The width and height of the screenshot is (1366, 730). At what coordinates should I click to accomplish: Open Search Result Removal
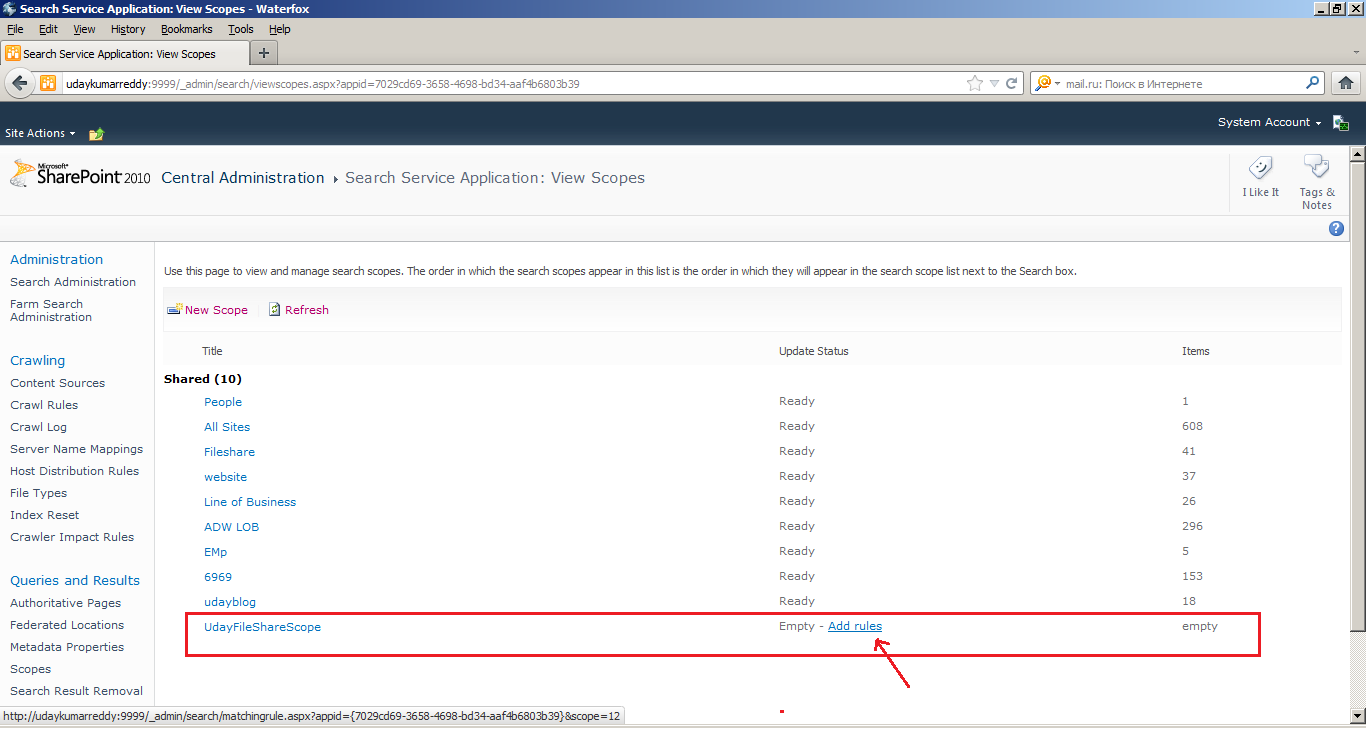pyautogui.click(x=76, y=691)
